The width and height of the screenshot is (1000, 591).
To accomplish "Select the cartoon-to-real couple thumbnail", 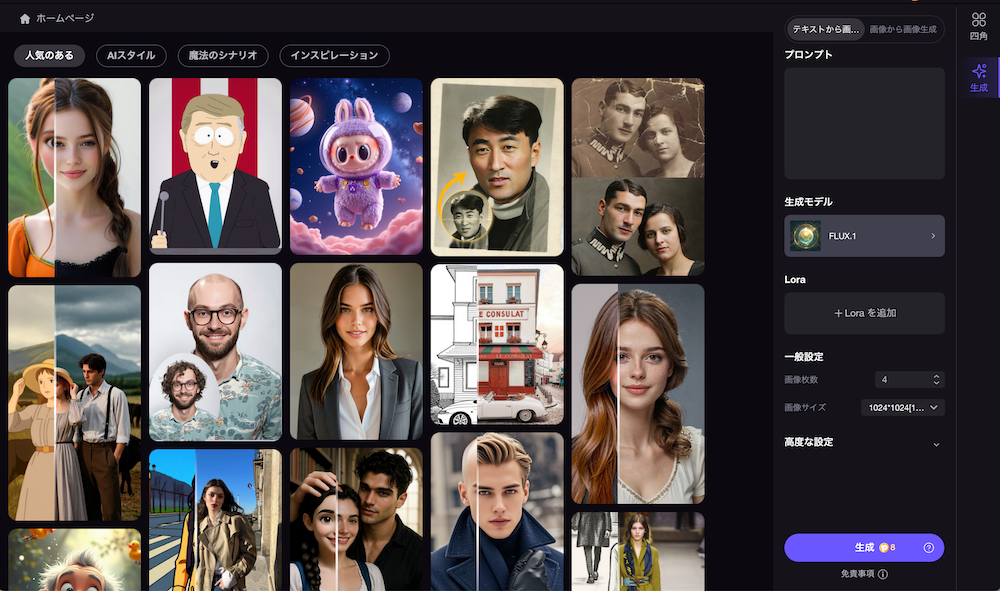I will (357, 520).
